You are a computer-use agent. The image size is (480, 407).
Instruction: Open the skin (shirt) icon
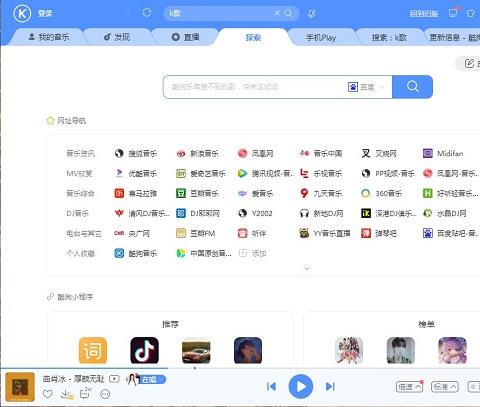pos(471,13)
